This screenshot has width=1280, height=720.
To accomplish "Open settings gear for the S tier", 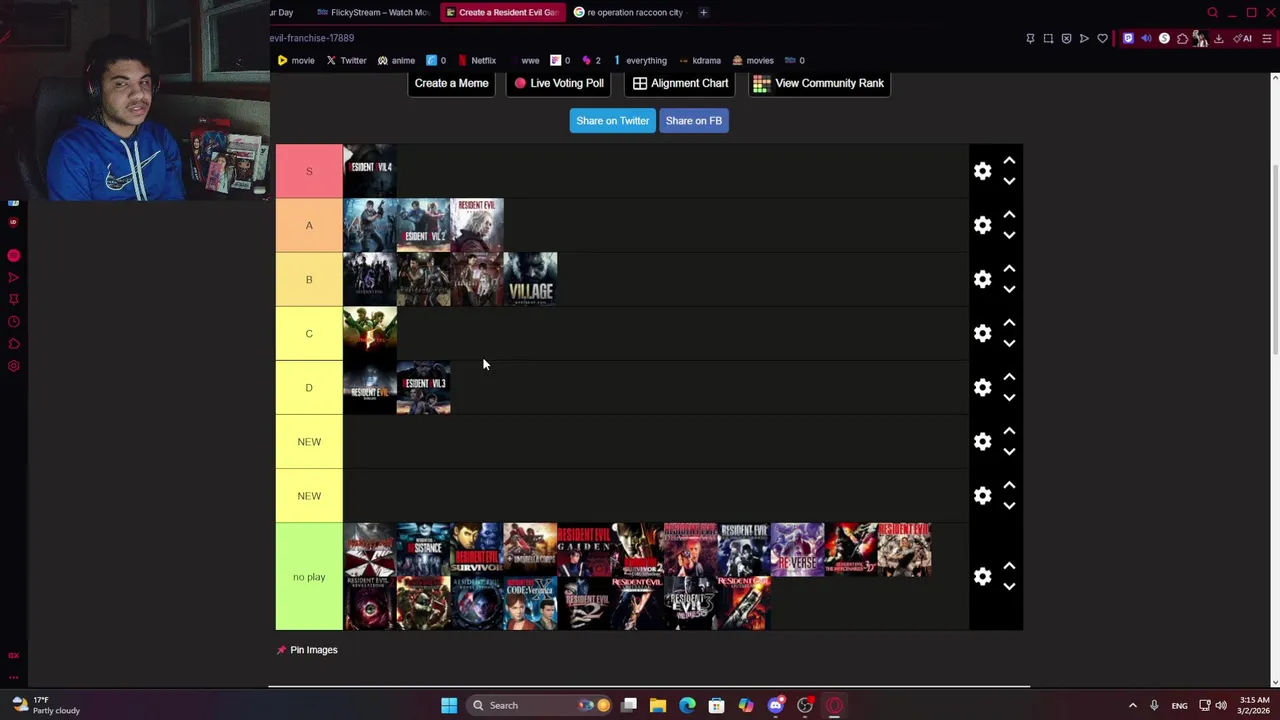I will 982,171.
